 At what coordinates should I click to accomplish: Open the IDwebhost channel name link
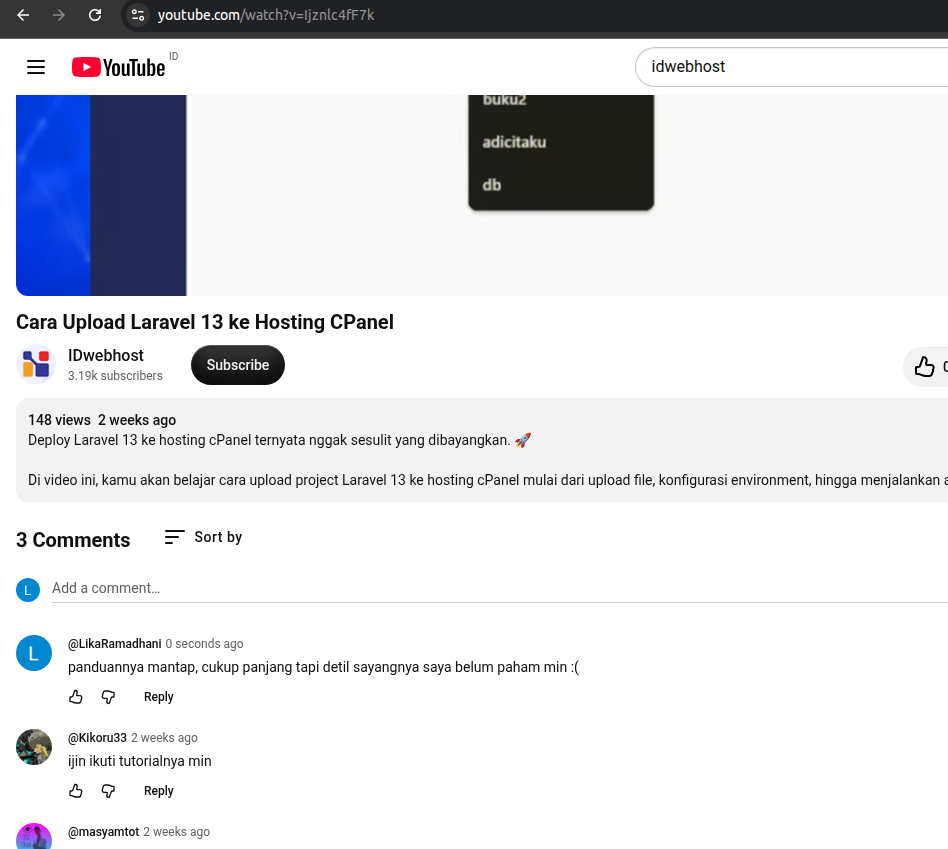(106, 356)
